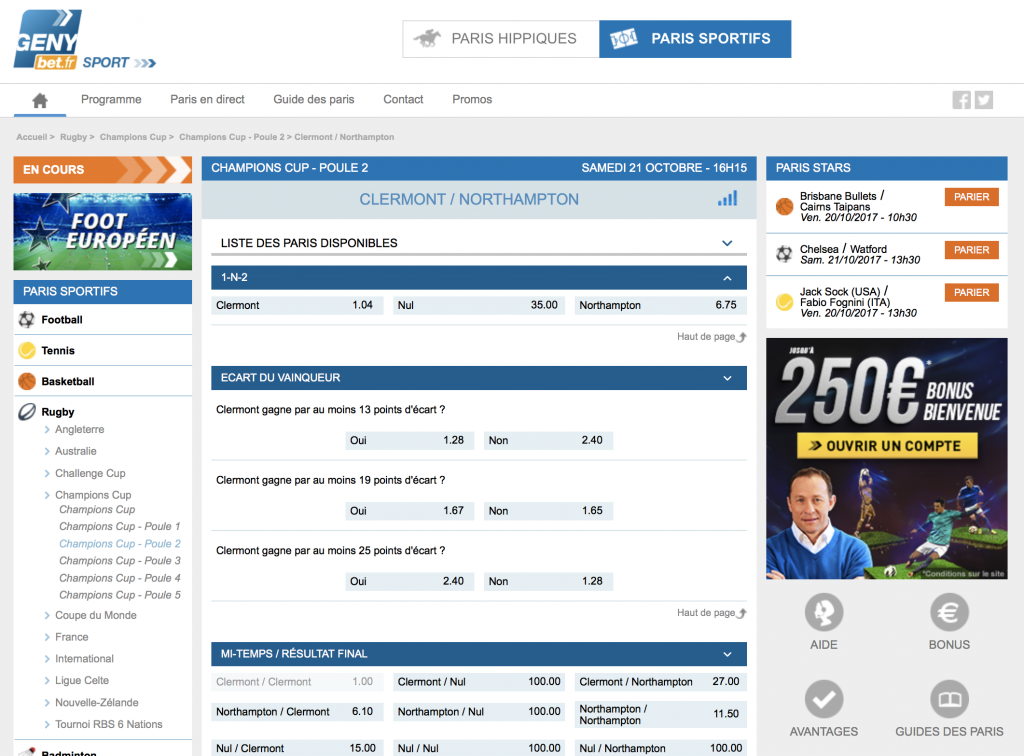The image size is (1024, 756).
Task: Open the Facebook page icon
Action: pyautogui.click(x=961, y=100)
